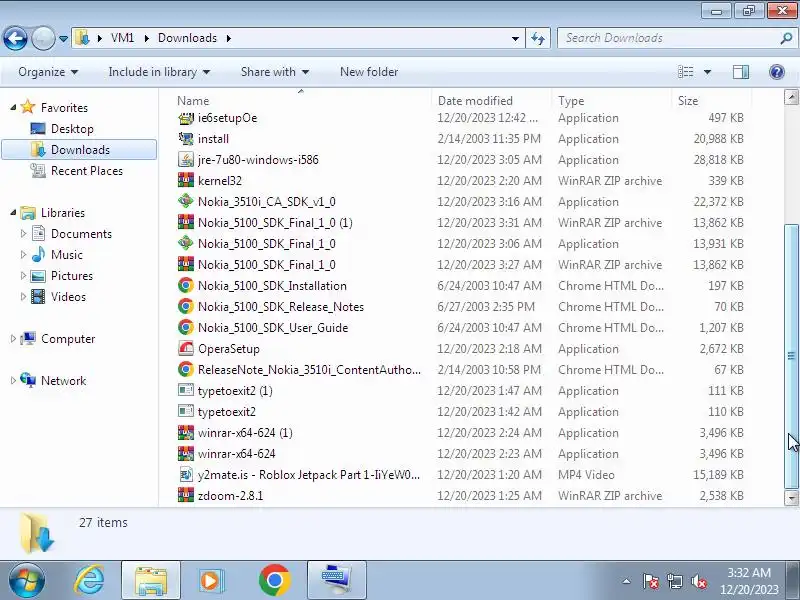Expand the Videos library

point(23,296)
